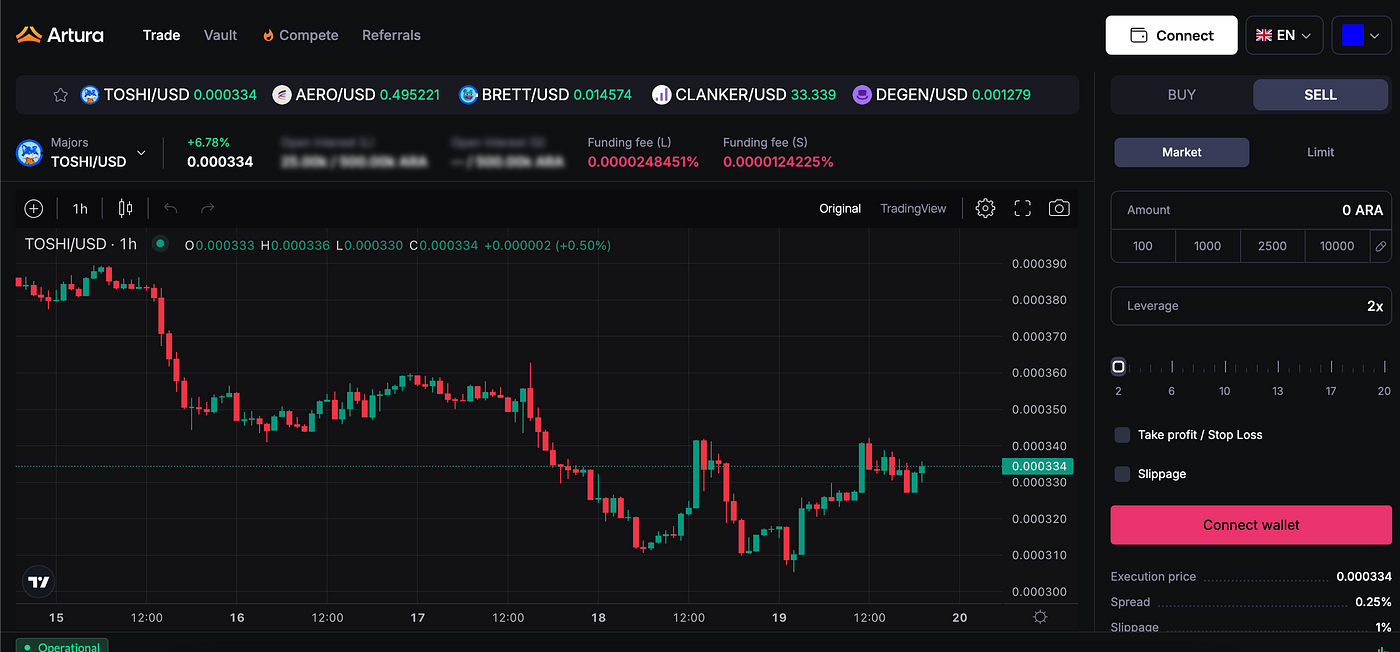Screen dimensions: 1400x652
Task: Select Market order type
Action: tap(1182, 152)
